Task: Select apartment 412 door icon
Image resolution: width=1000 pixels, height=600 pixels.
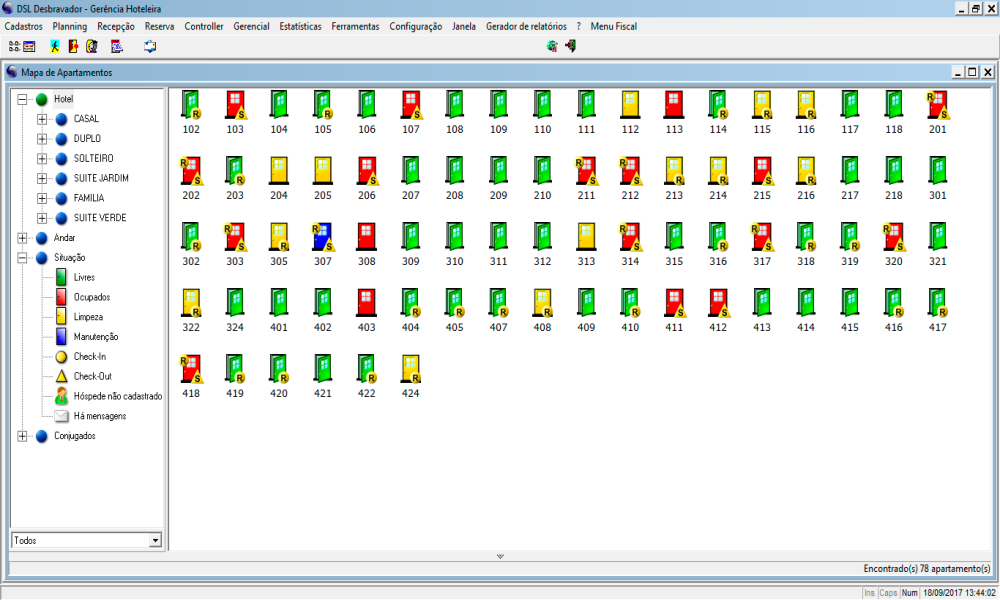Action: (718, 303)
